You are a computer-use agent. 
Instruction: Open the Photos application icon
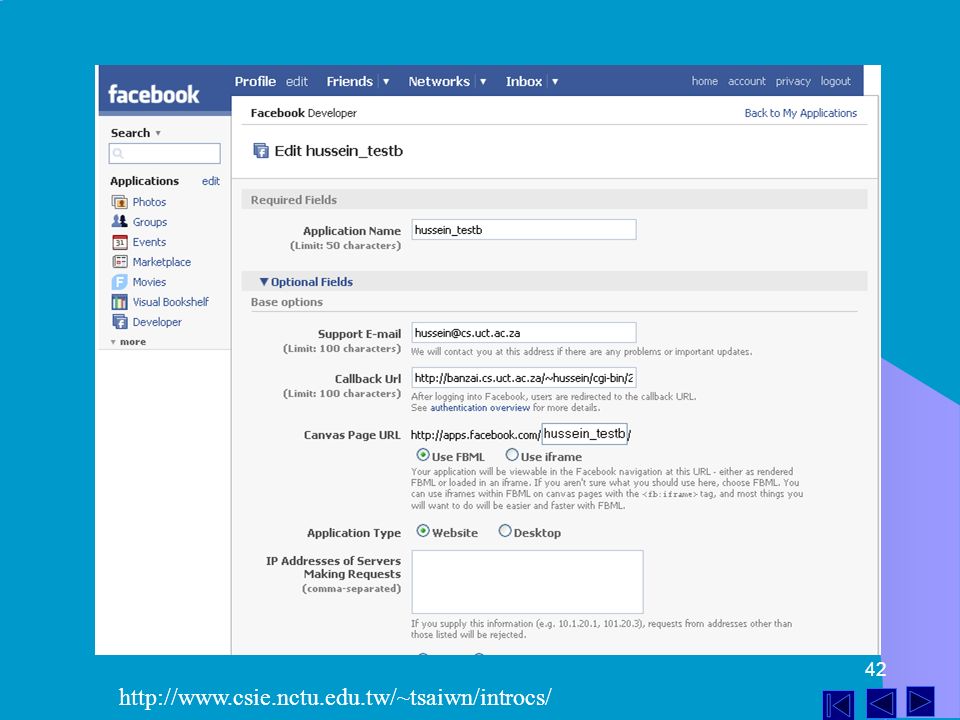119,202
